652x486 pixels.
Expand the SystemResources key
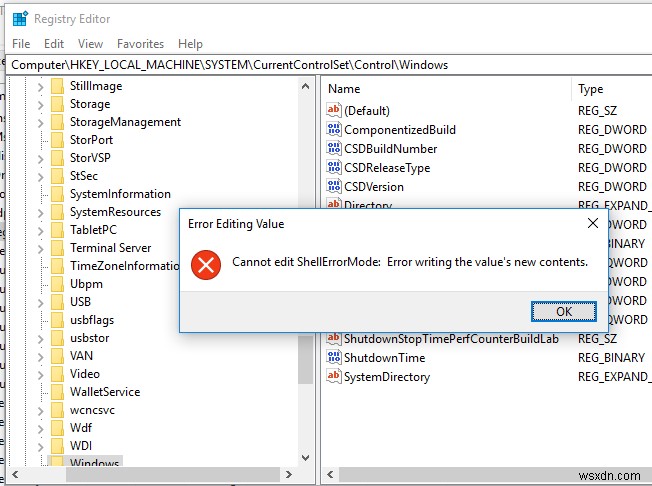point(40,213)
